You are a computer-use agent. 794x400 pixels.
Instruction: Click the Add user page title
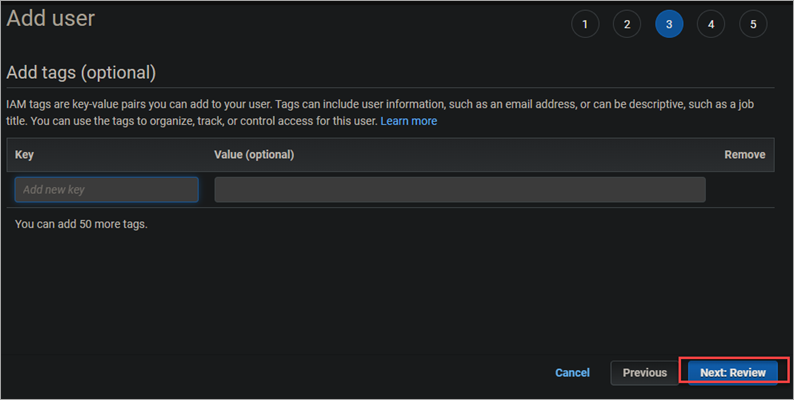(51, 18)
